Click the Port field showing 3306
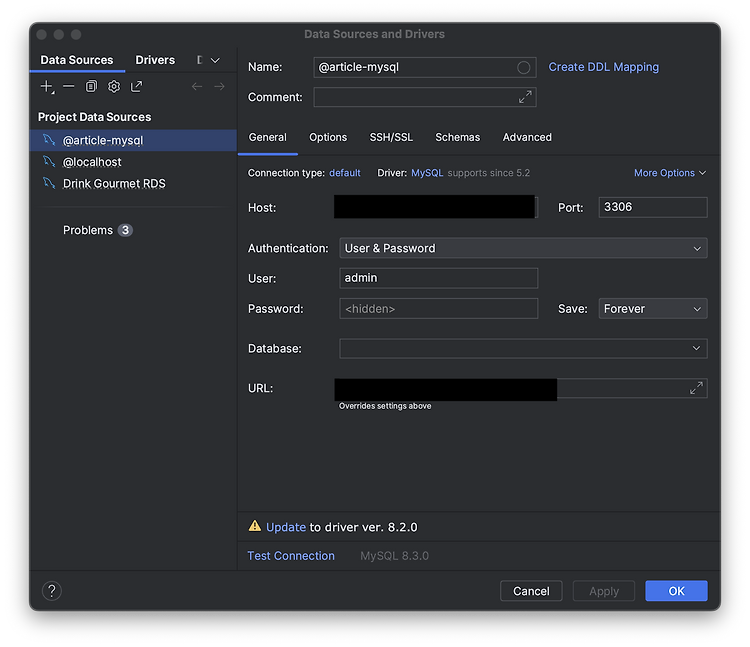Screen dimensions: 750x647 (653, 207)
